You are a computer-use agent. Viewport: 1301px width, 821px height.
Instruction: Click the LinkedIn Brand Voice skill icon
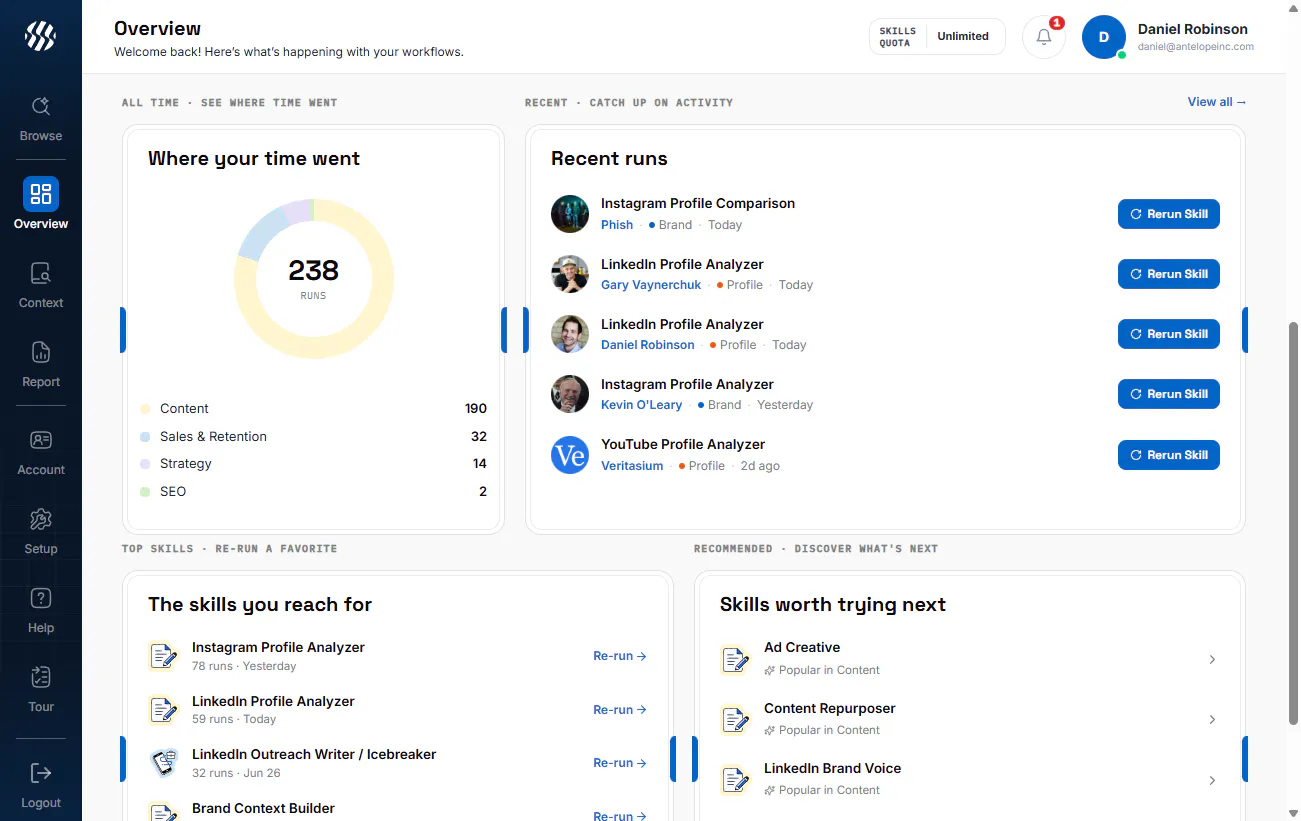(735, 779)
